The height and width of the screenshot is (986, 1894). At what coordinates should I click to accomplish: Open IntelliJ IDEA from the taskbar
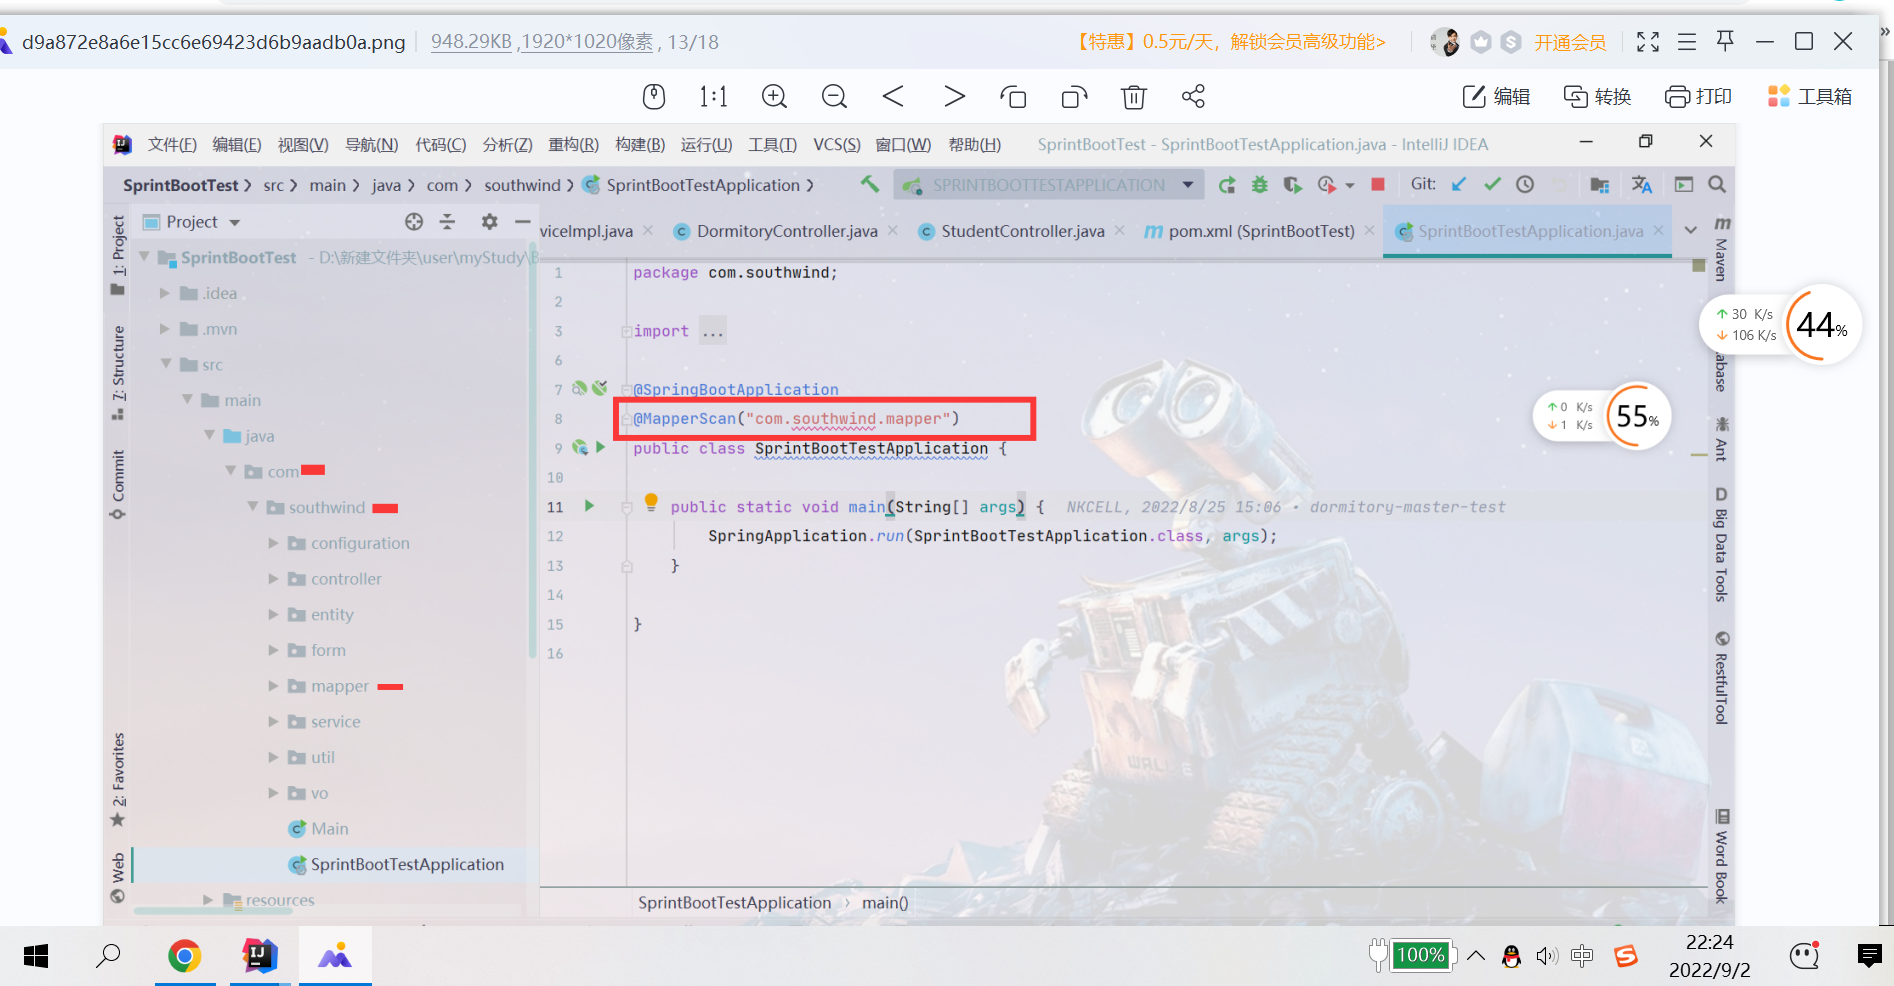click(x=260, y=956)
